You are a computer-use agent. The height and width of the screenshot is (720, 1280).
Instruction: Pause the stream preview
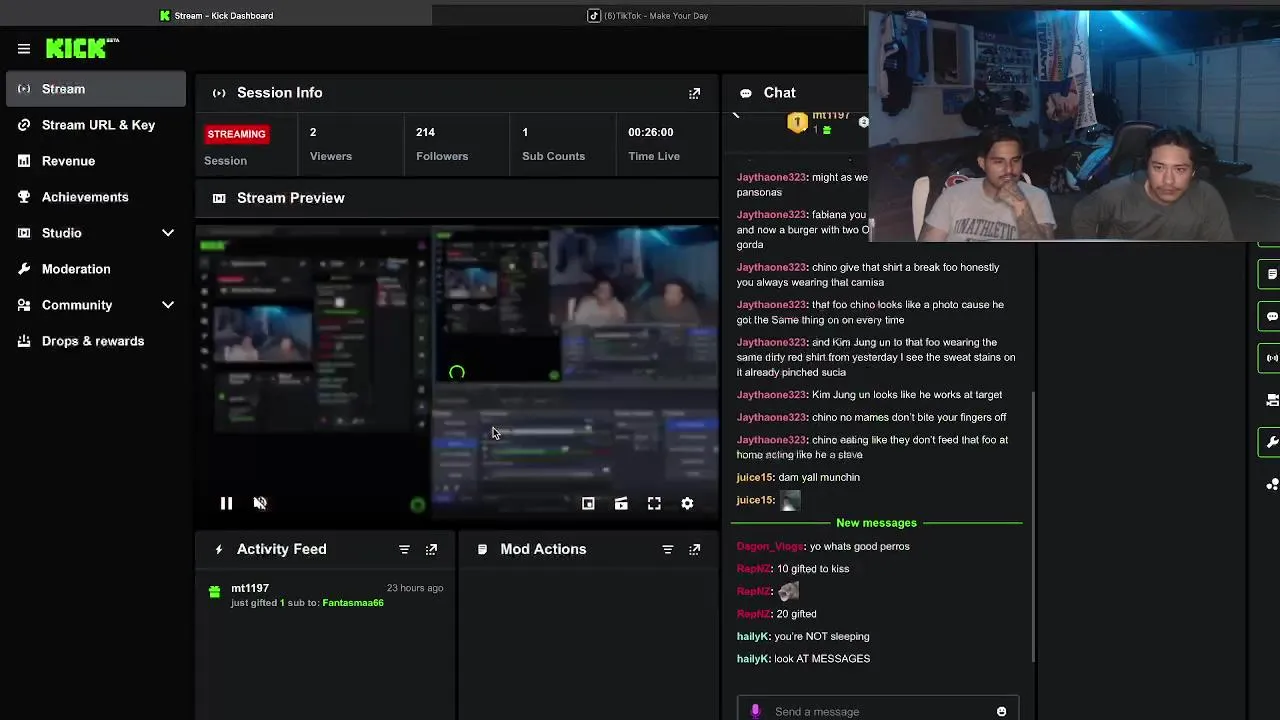tap(227, 503)
